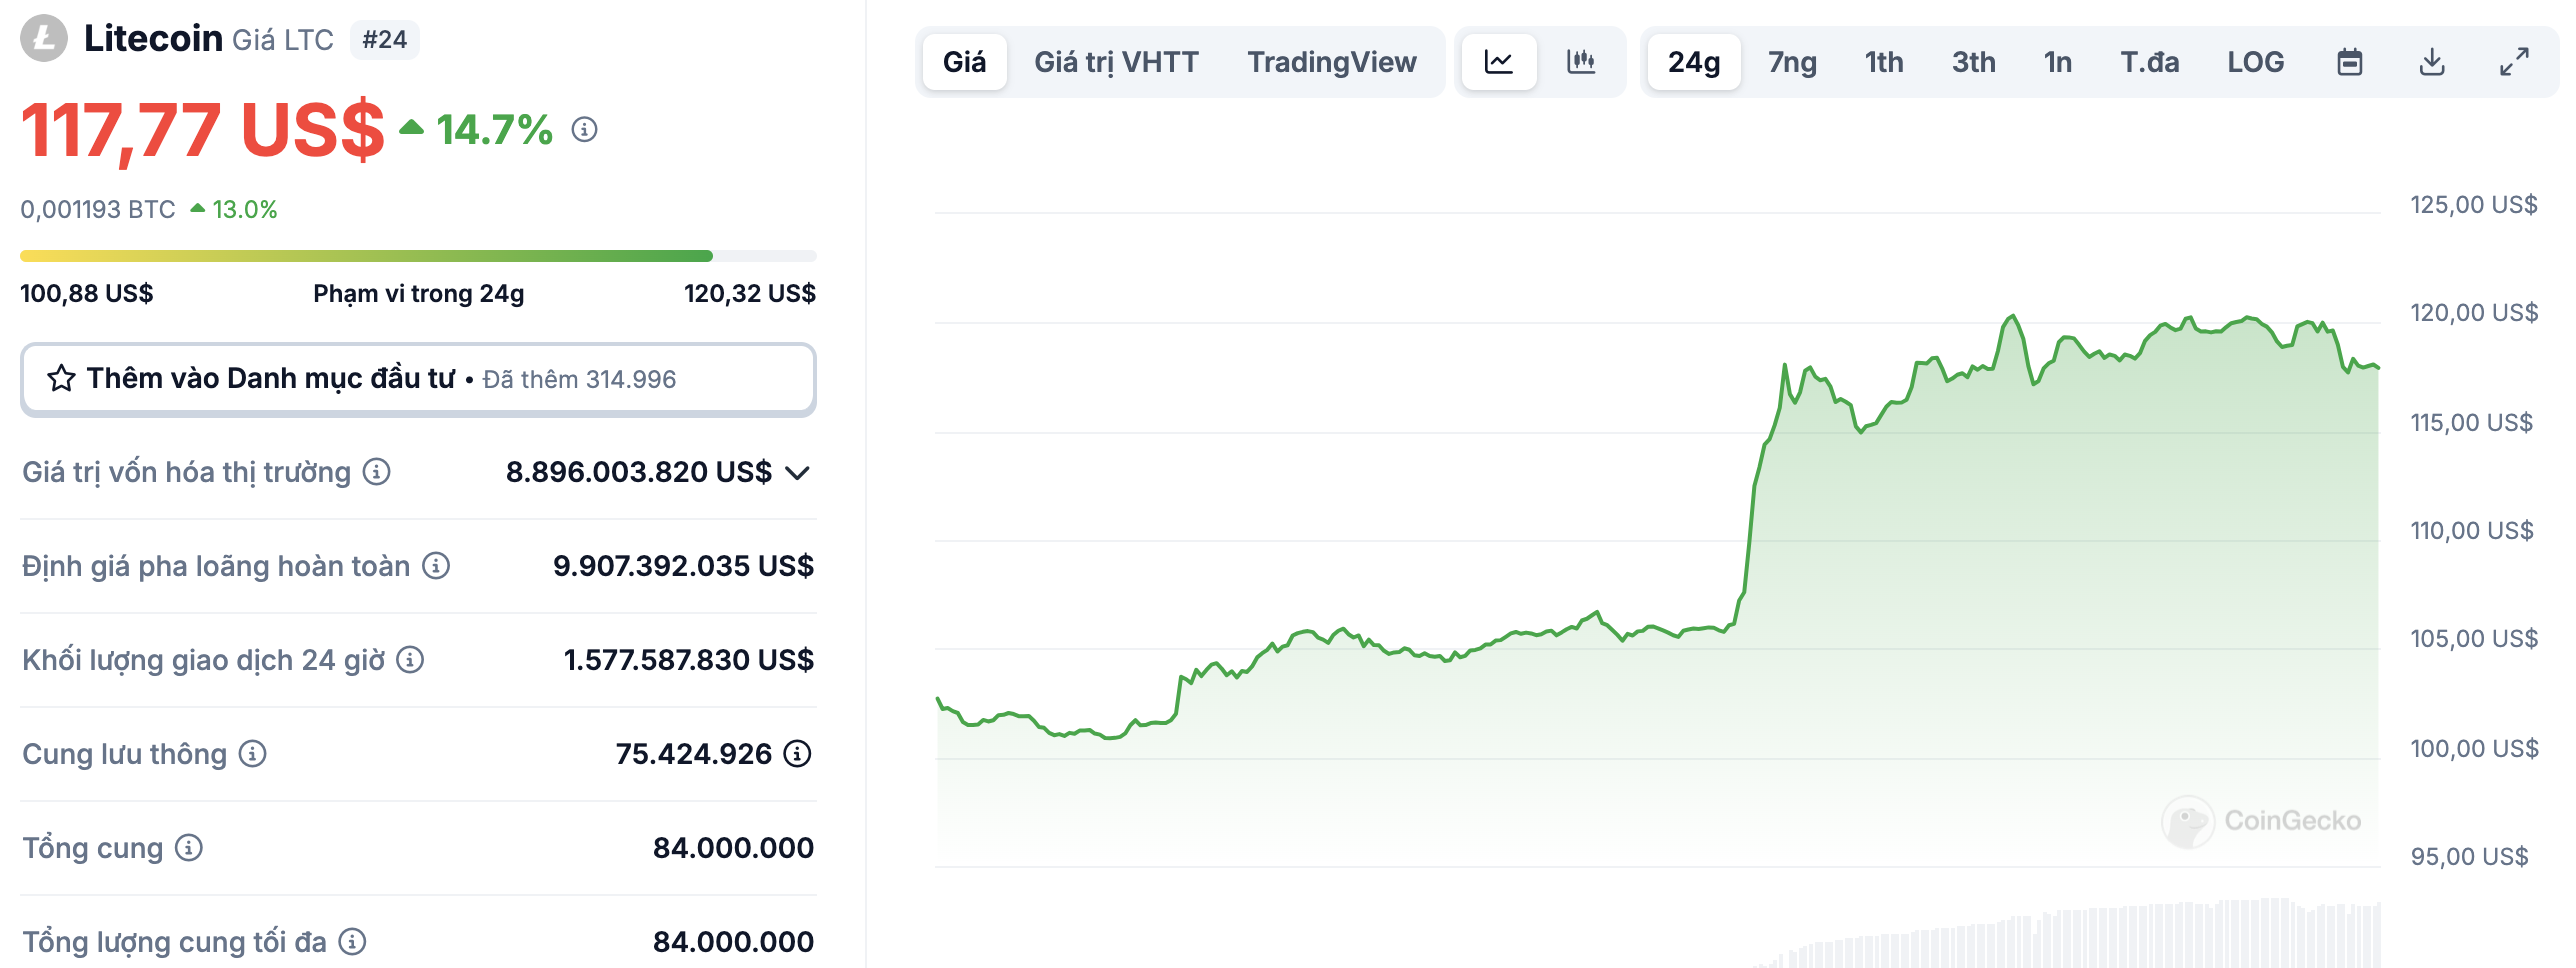
Task: Switch to line chart view icon
Action: tap(1498, 62)
